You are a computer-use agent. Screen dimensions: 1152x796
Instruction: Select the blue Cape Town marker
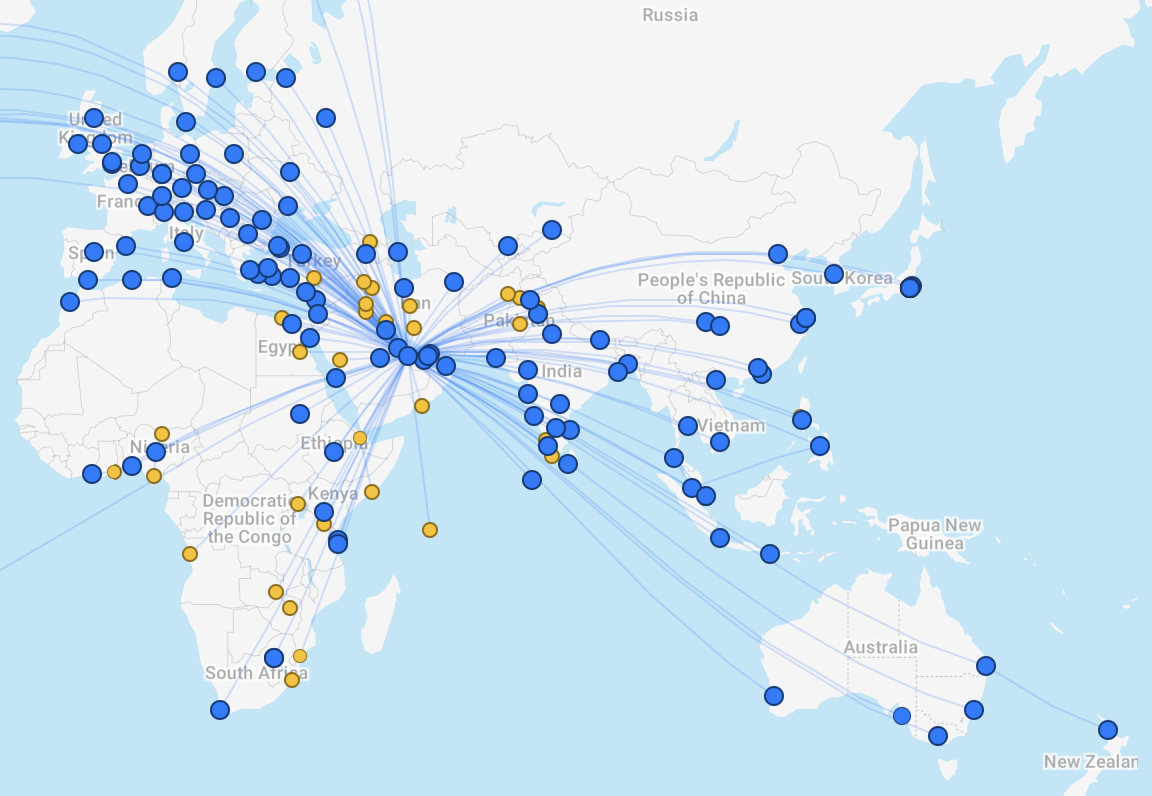(220, 709)
